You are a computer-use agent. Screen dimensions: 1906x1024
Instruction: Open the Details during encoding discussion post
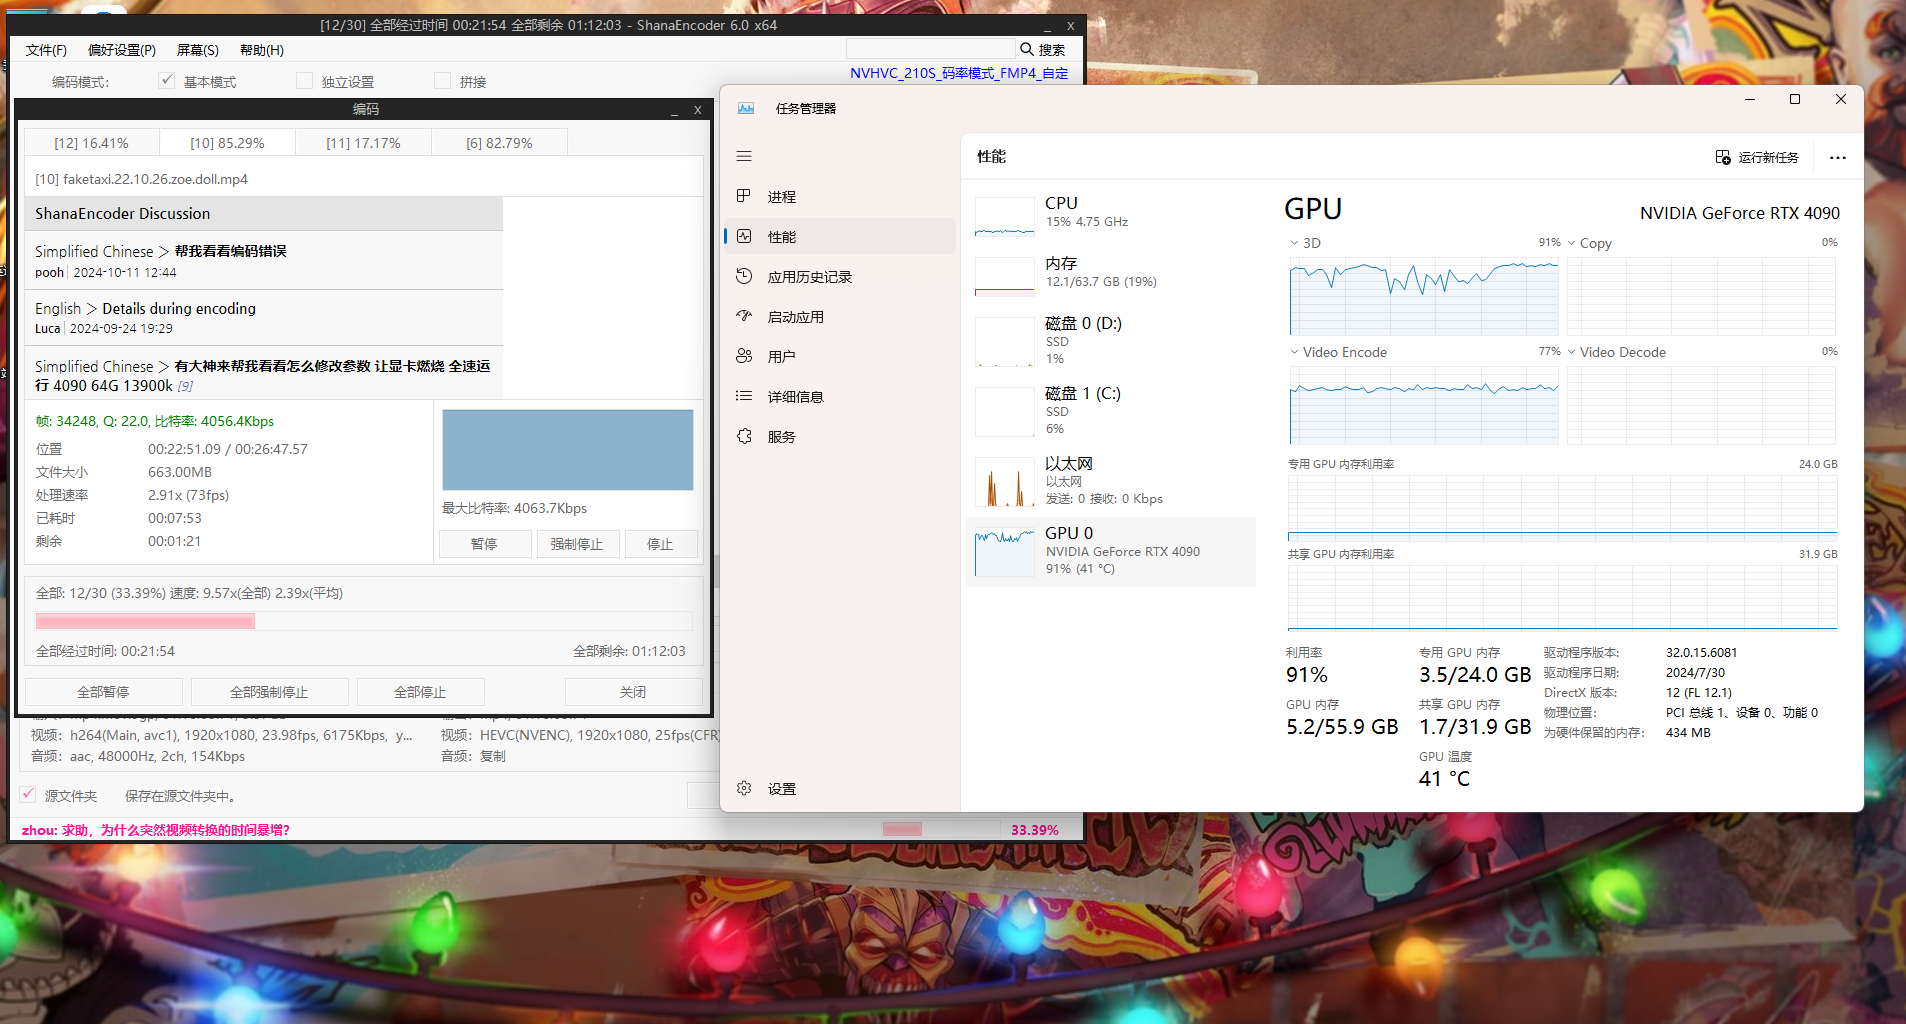point(179,309)
